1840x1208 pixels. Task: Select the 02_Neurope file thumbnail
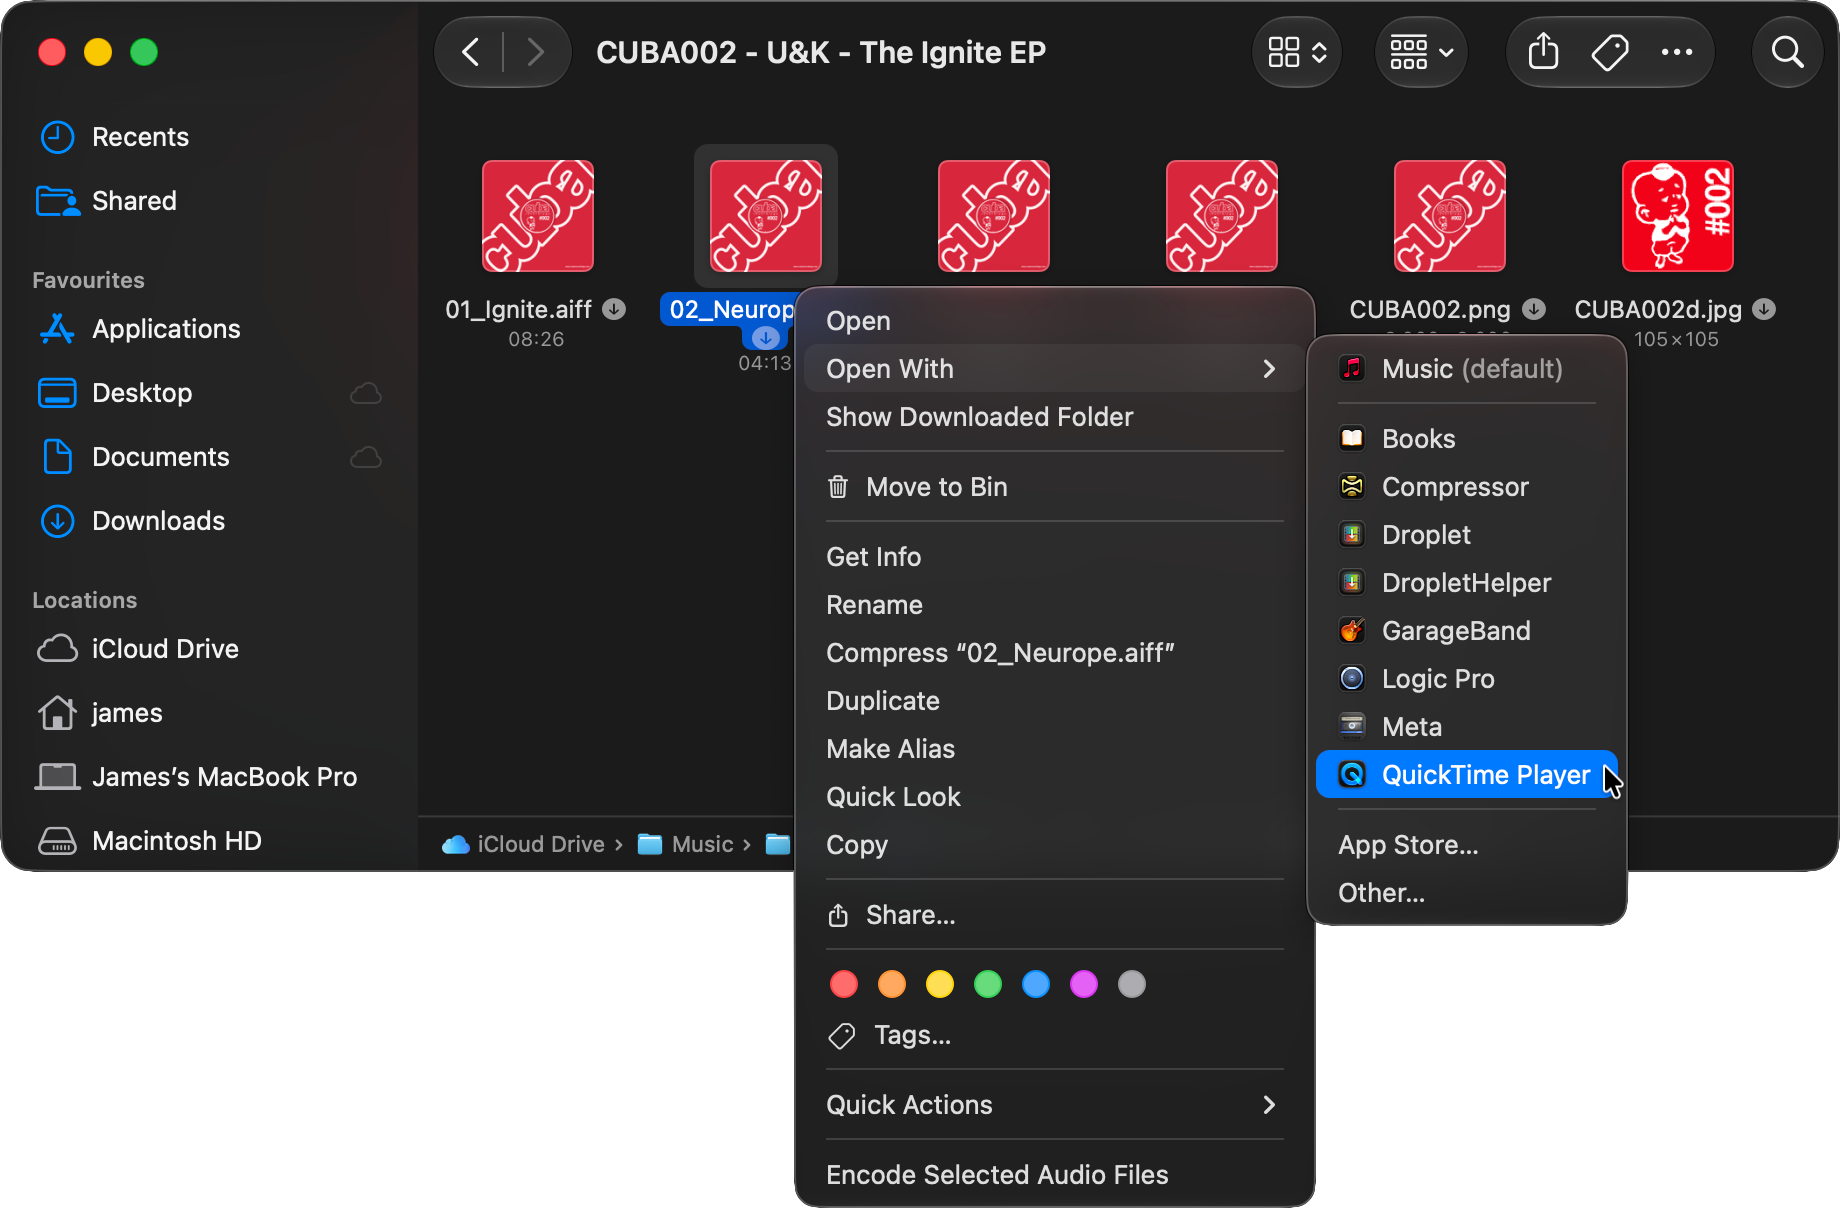click(766, 216)
